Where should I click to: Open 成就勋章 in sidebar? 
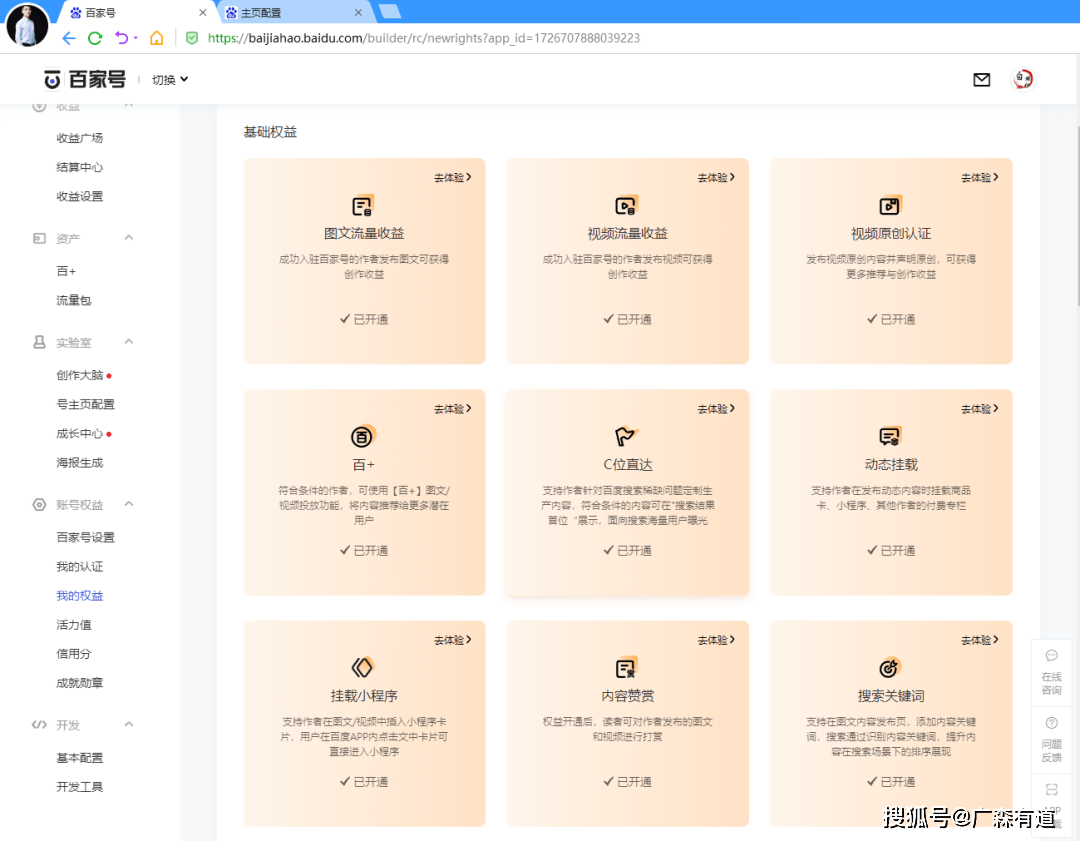(80, 683)
